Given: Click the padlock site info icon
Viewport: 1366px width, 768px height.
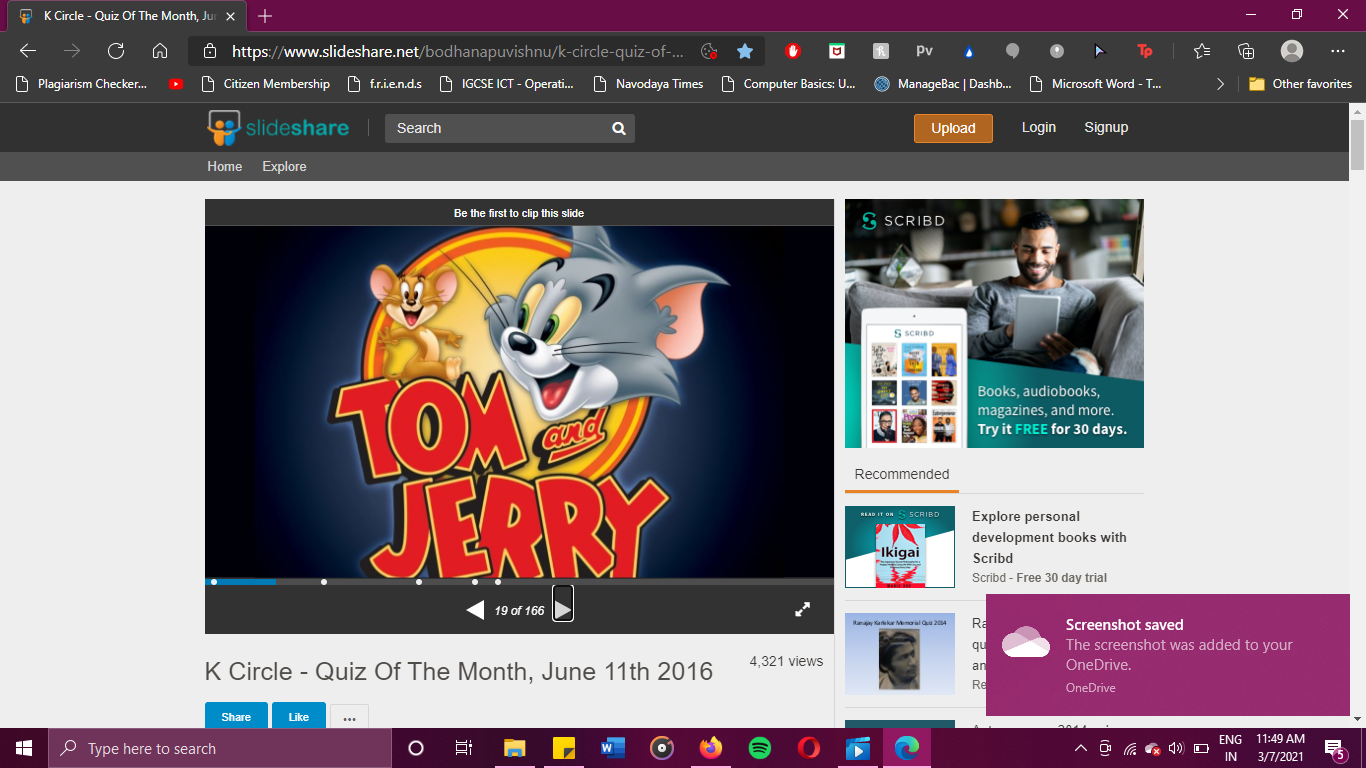Looking at the screenshot, I should coord(209,51).
